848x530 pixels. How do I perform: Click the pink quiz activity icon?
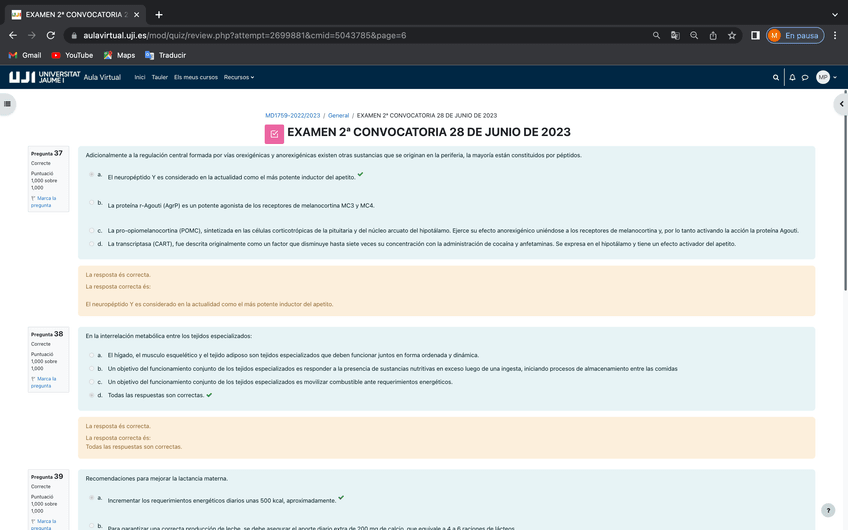(x=274, y=133)
